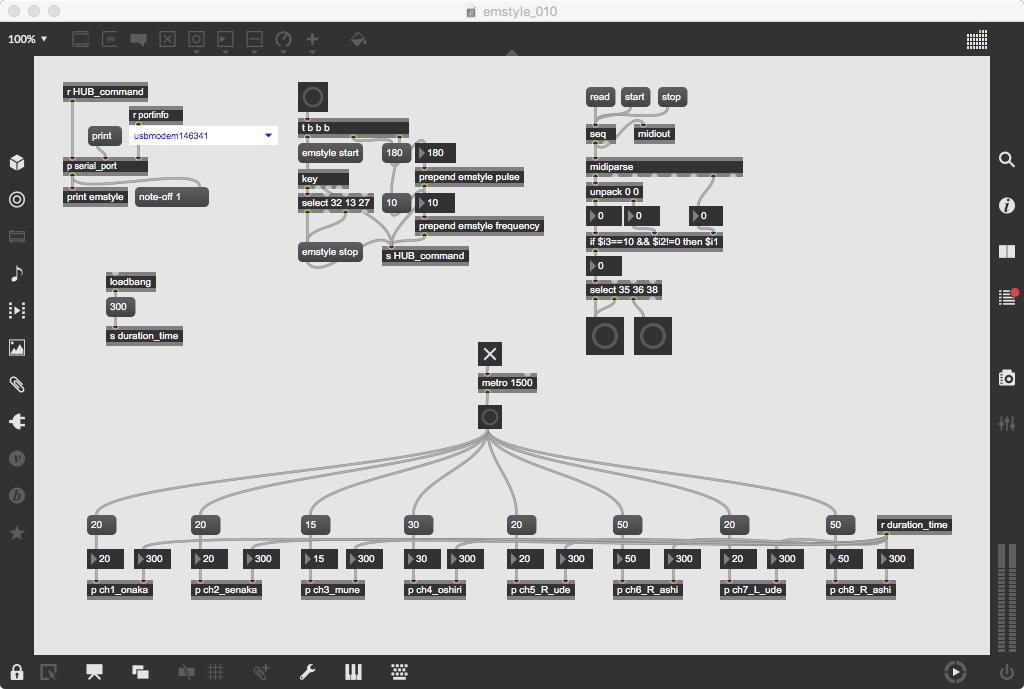Open the Images sidebar icon

17,347
